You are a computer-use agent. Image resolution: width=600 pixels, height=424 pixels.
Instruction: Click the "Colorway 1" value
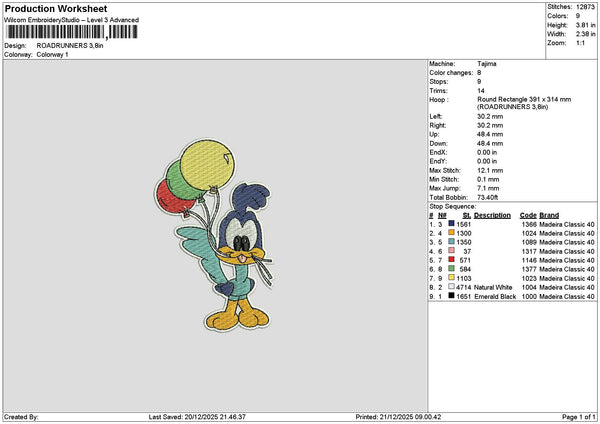pyautogui.click(x=52, y=55)
